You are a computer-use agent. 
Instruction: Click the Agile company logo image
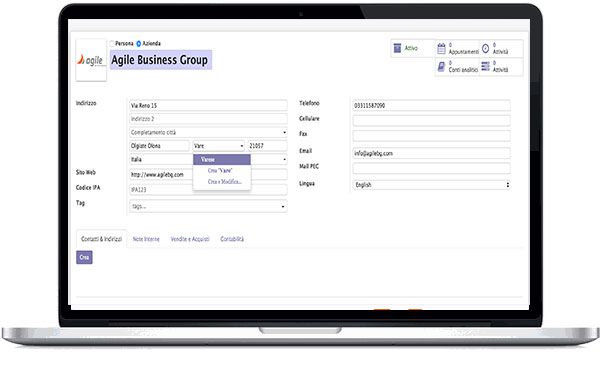(91, 60)
